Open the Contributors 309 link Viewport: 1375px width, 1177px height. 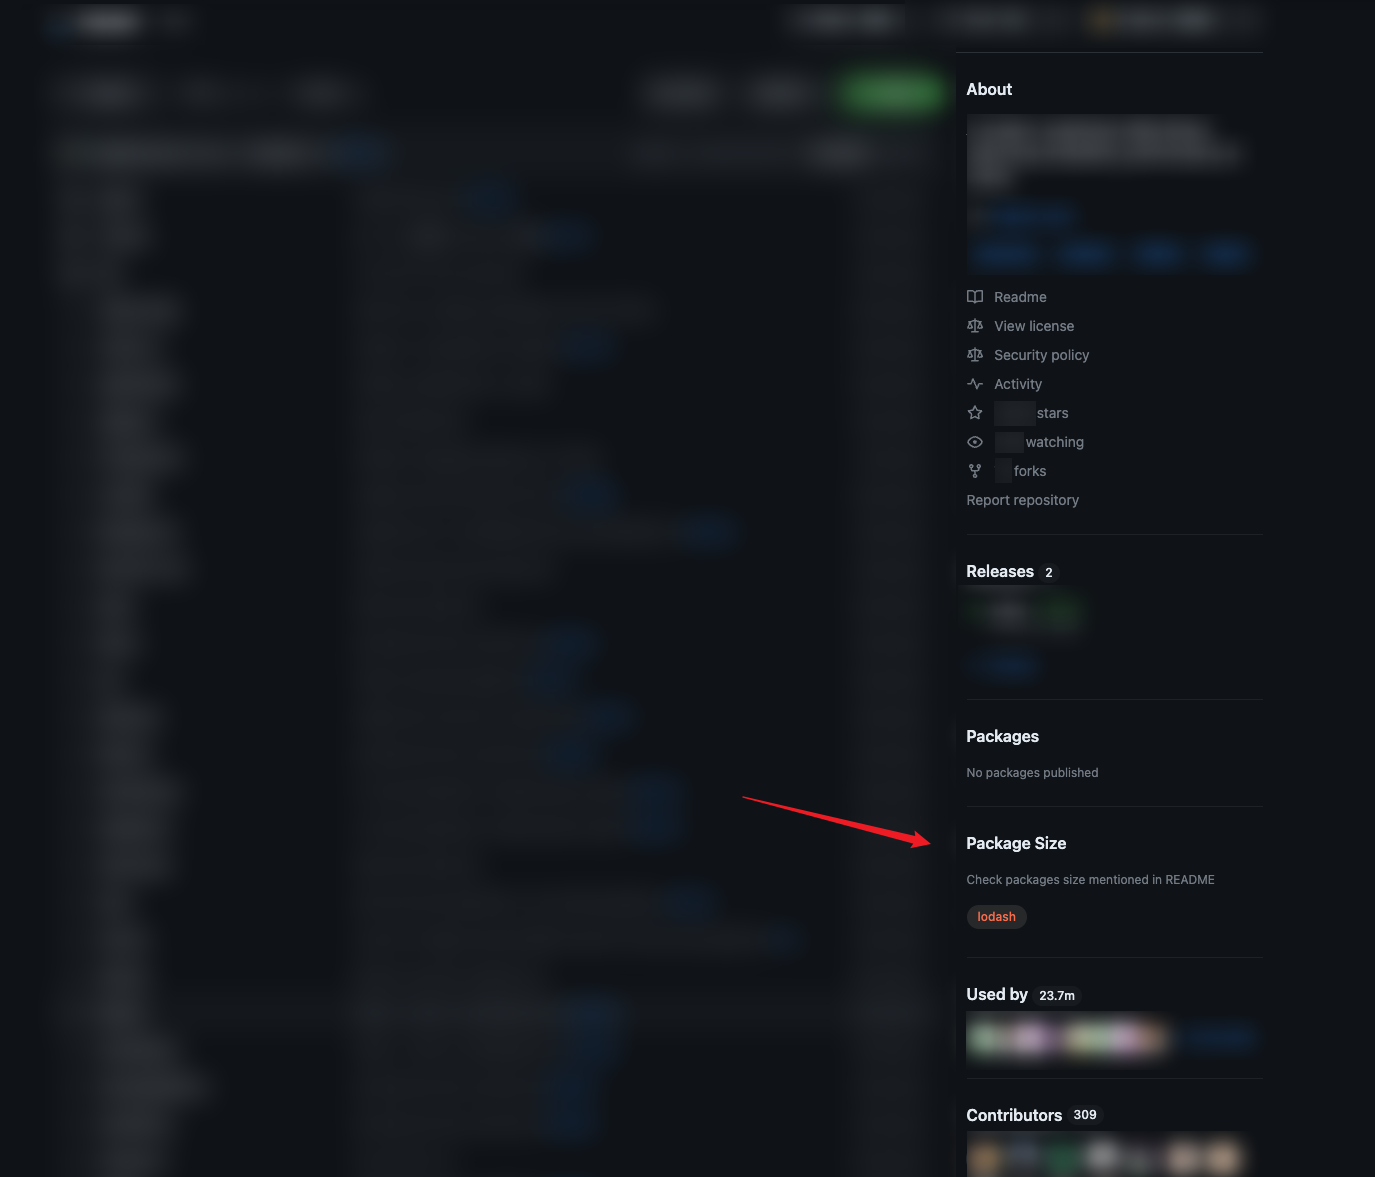coord(1033,1115)
